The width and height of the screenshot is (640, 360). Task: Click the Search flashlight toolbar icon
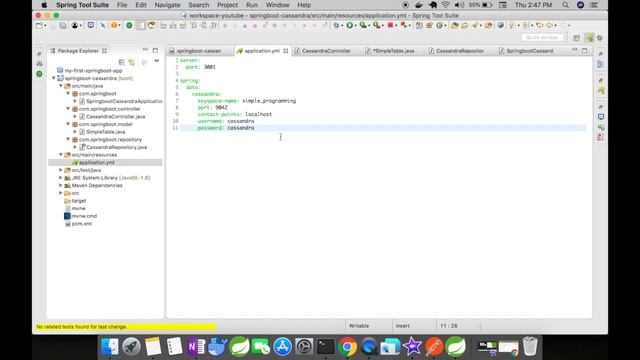point(475,25)
